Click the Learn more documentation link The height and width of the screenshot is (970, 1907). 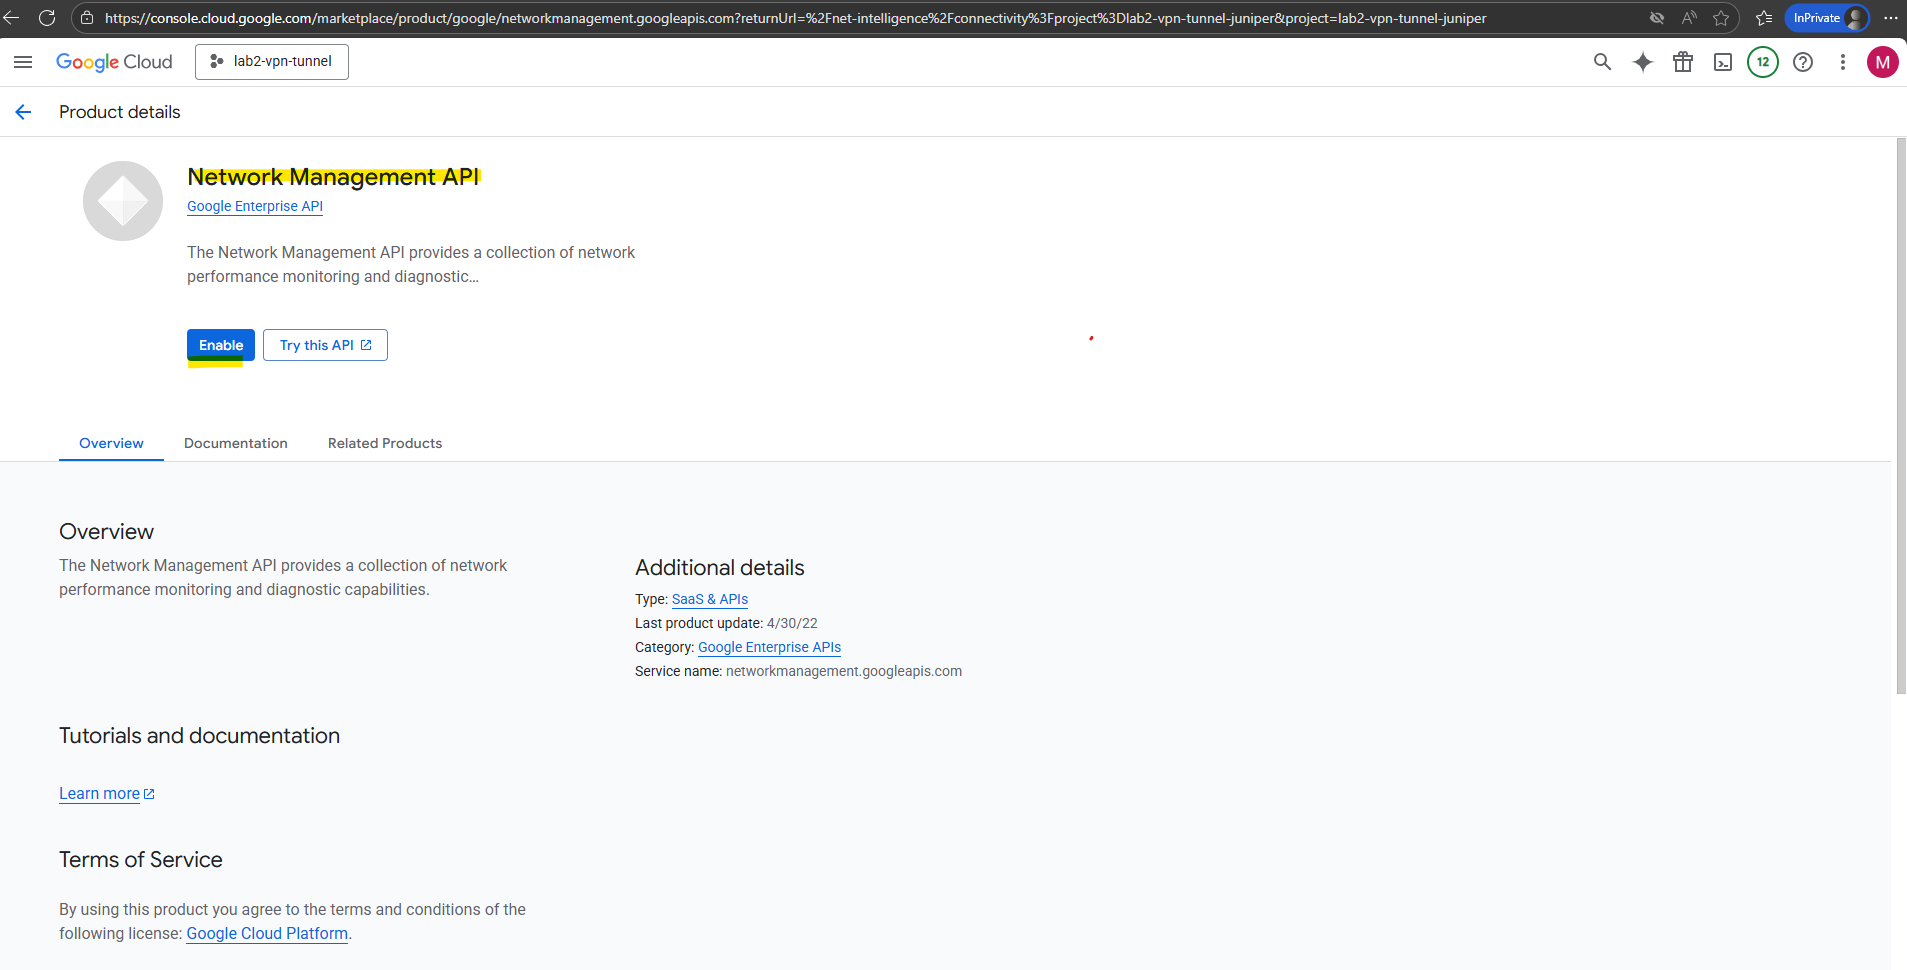click(107, 793)
